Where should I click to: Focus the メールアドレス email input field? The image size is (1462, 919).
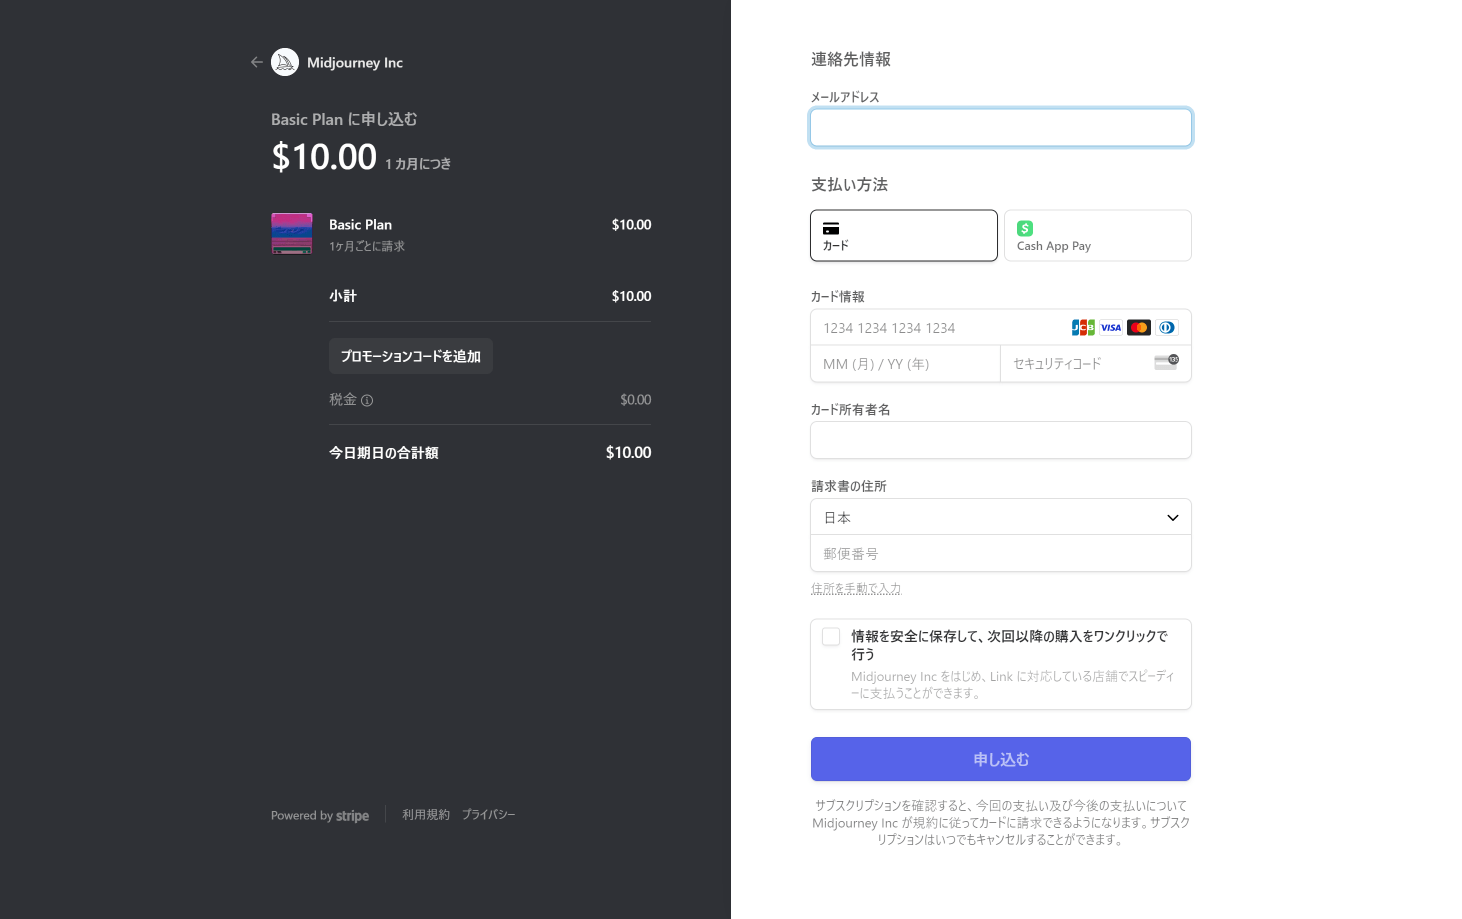click(1000, 128)
